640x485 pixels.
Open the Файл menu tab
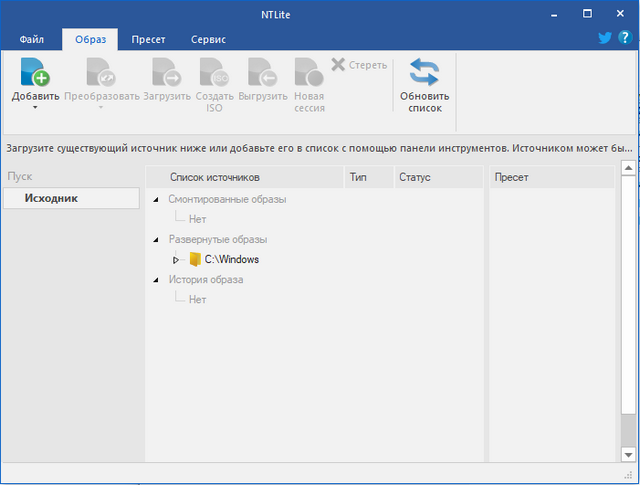click(32, 39)
